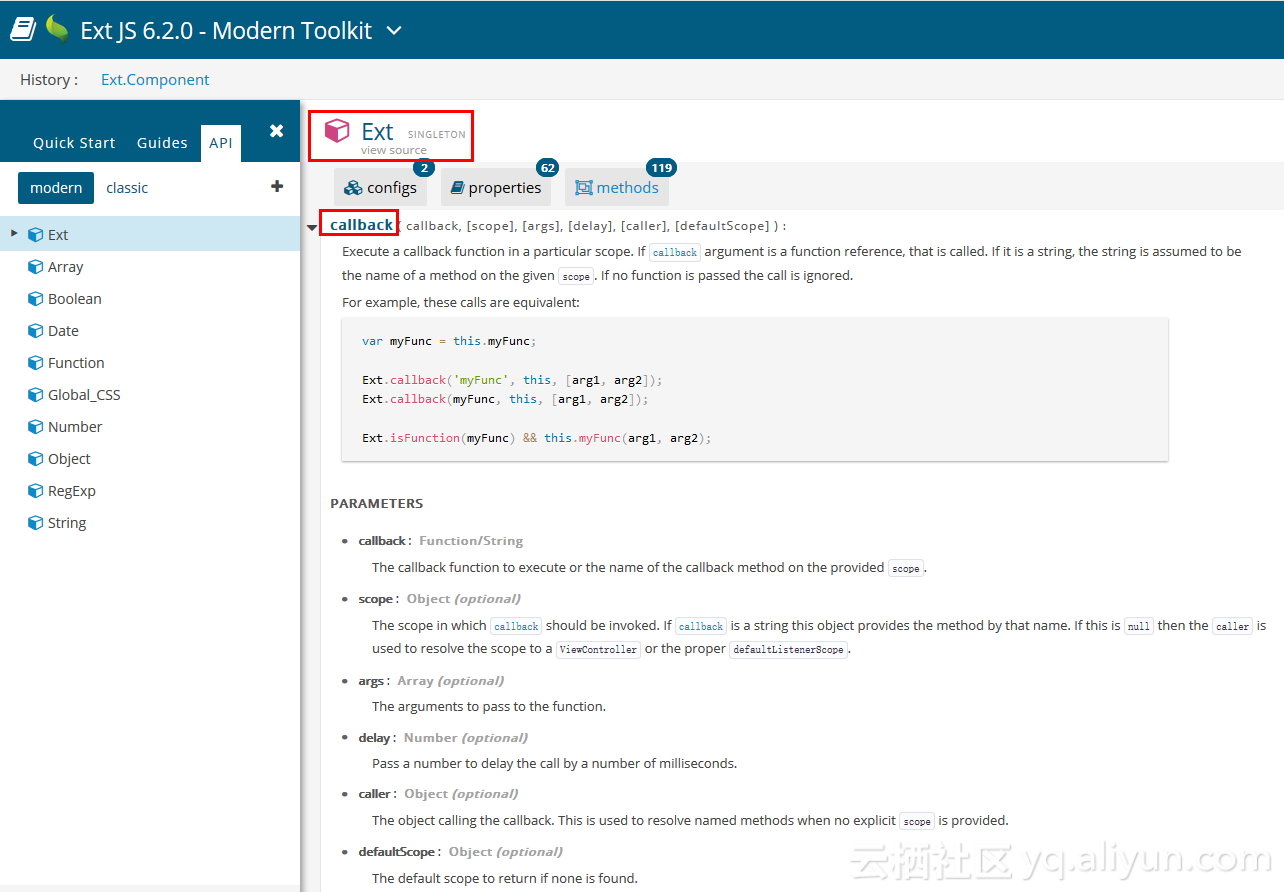Click cube icon beside String

tap(36, 523)
